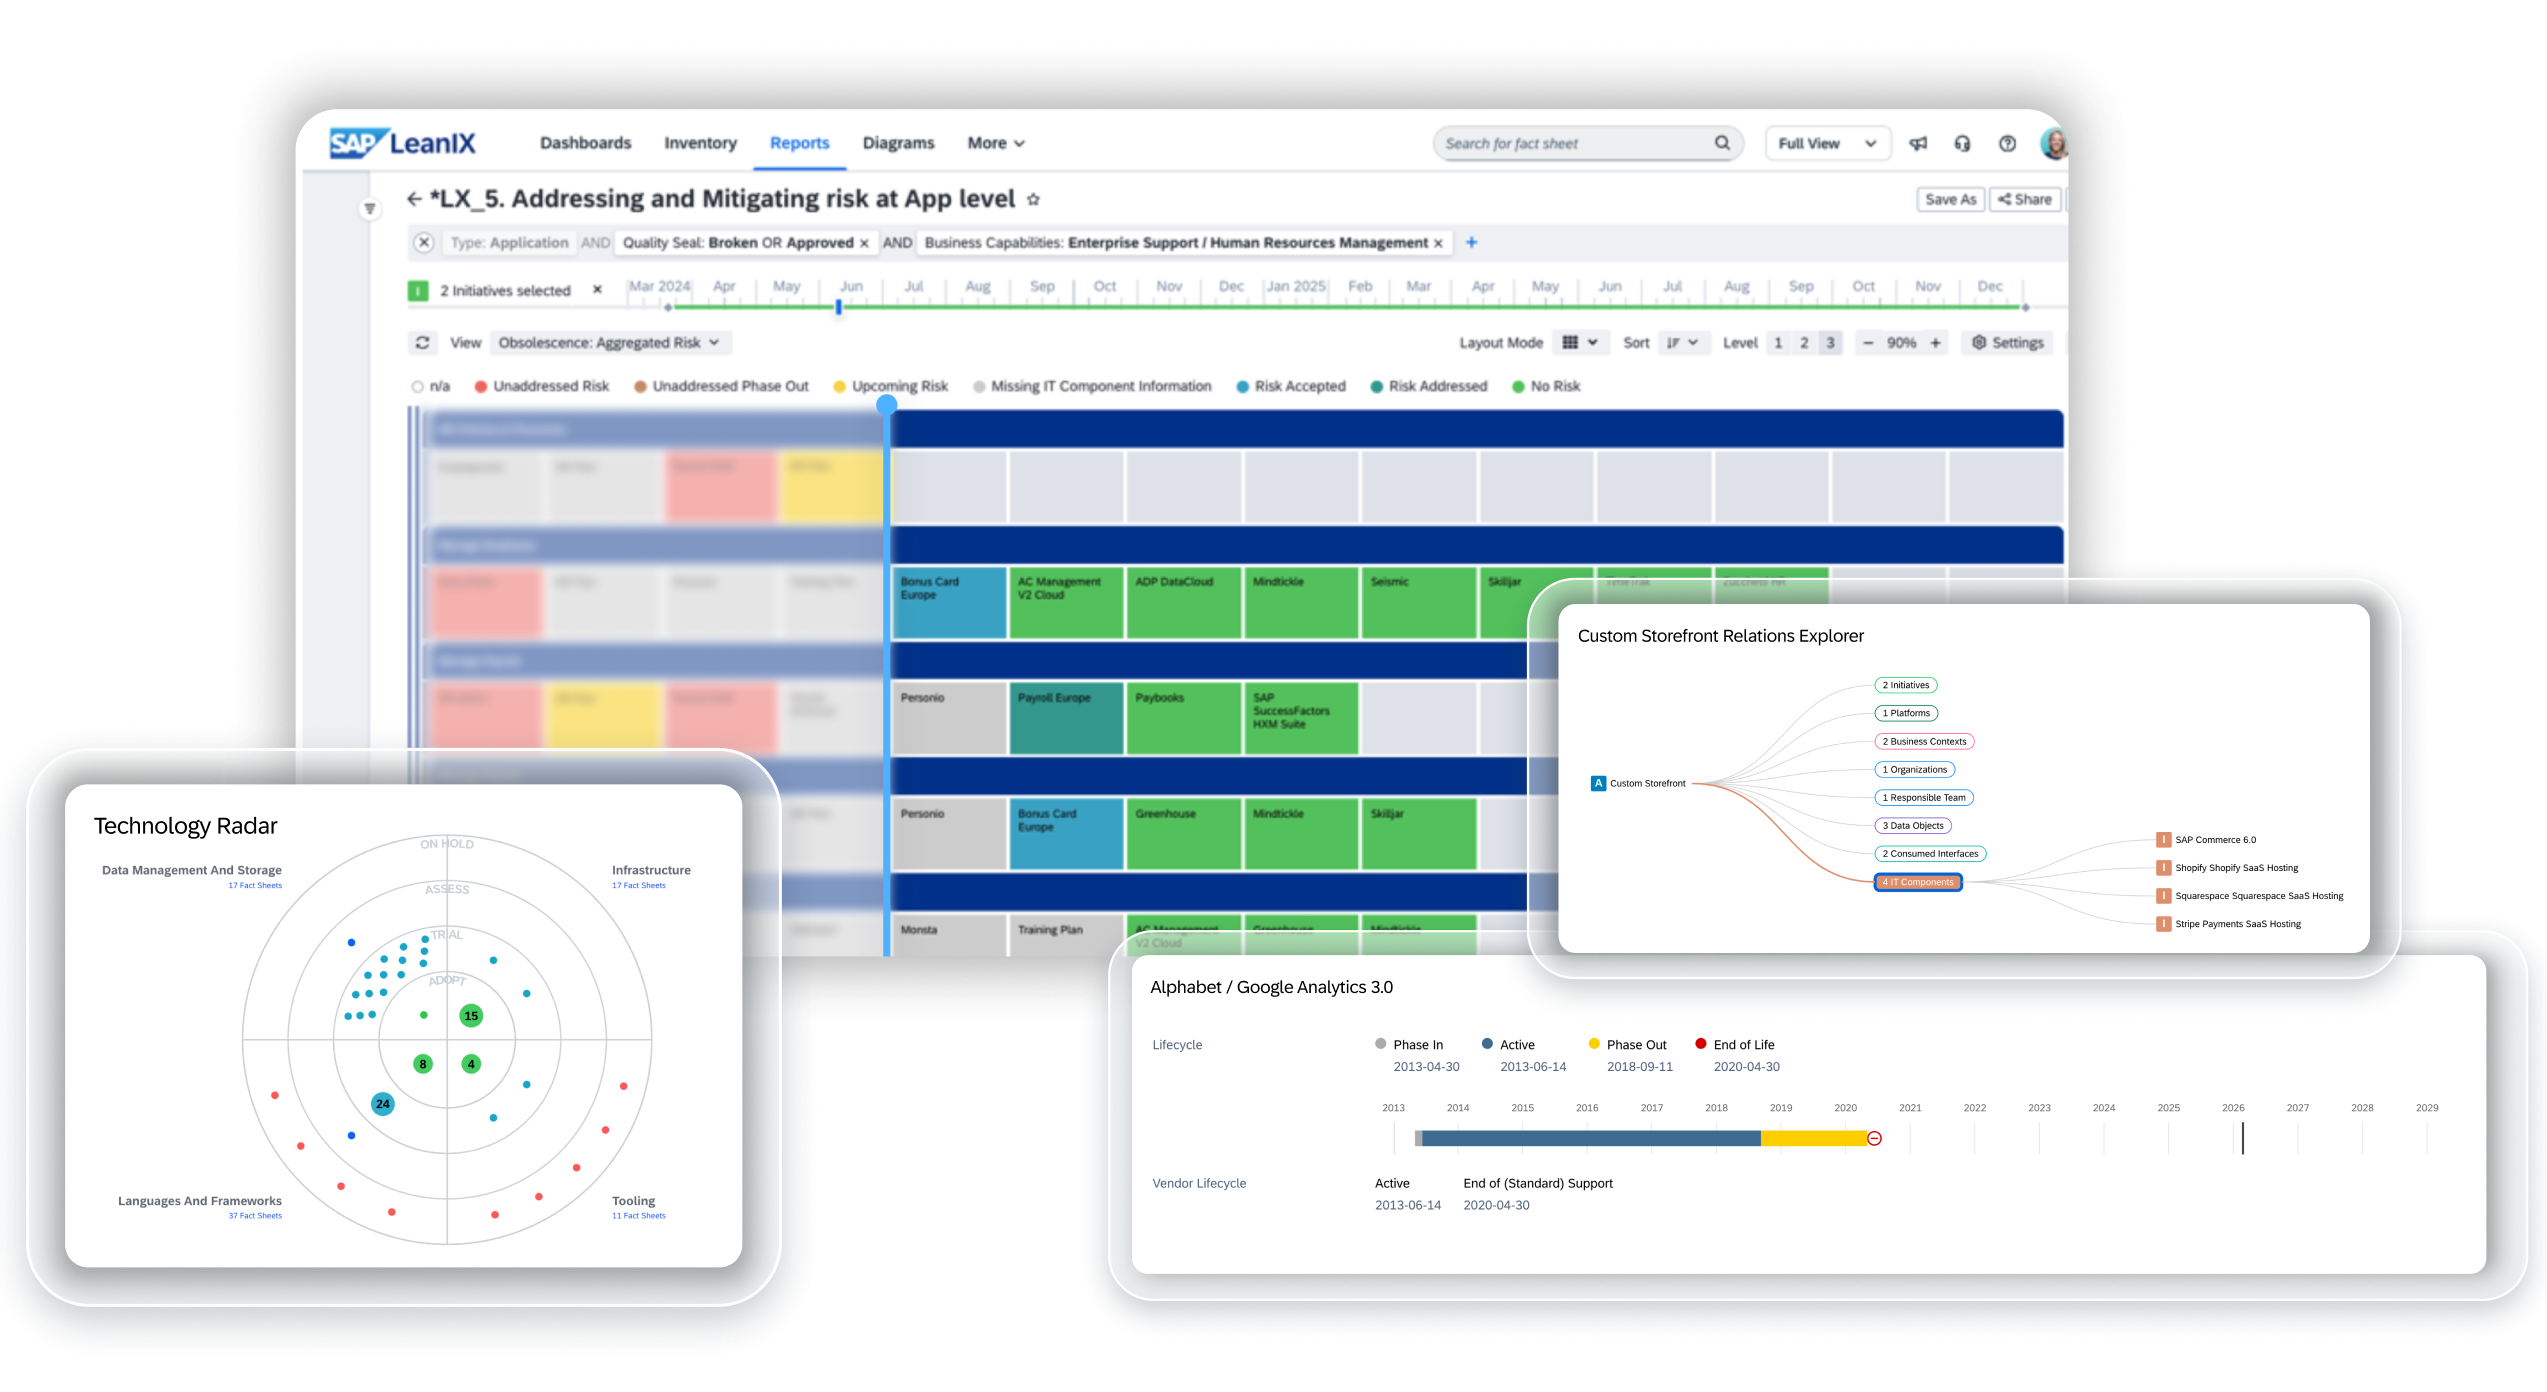
Task: Click the Save As button
Action: click(1950, 200)
